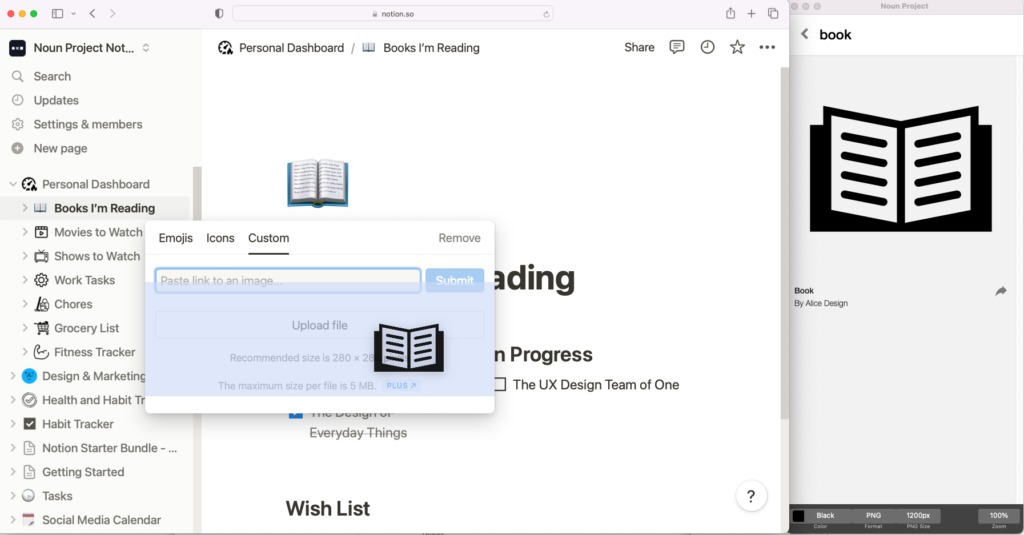This screenshot has width=1024, height=535.
Task: Click the Notion help question mark button
Action: pos(751,496)
